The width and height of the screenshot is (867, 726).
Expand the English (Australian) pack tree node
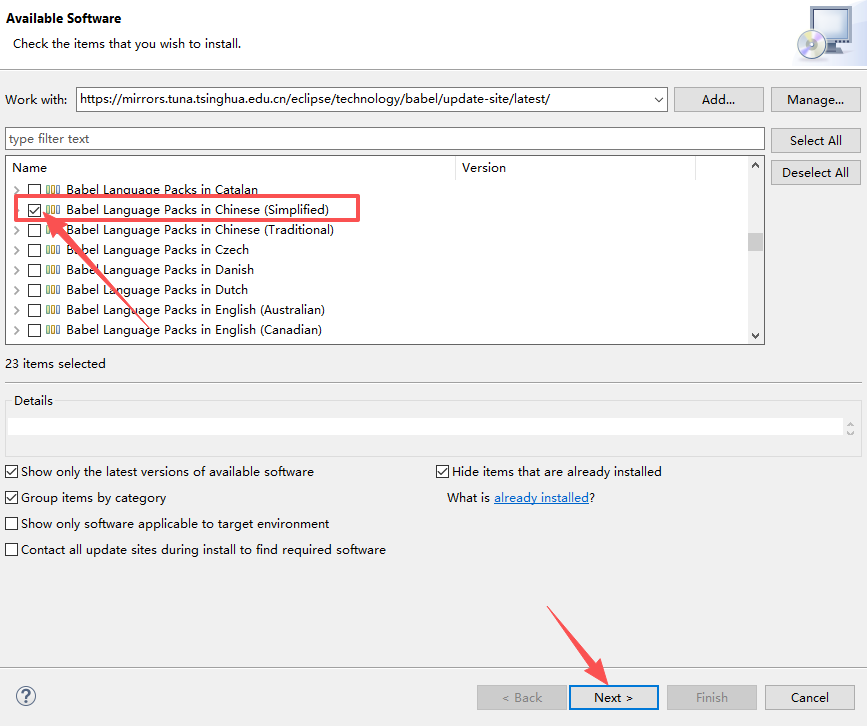coord(17,310)
